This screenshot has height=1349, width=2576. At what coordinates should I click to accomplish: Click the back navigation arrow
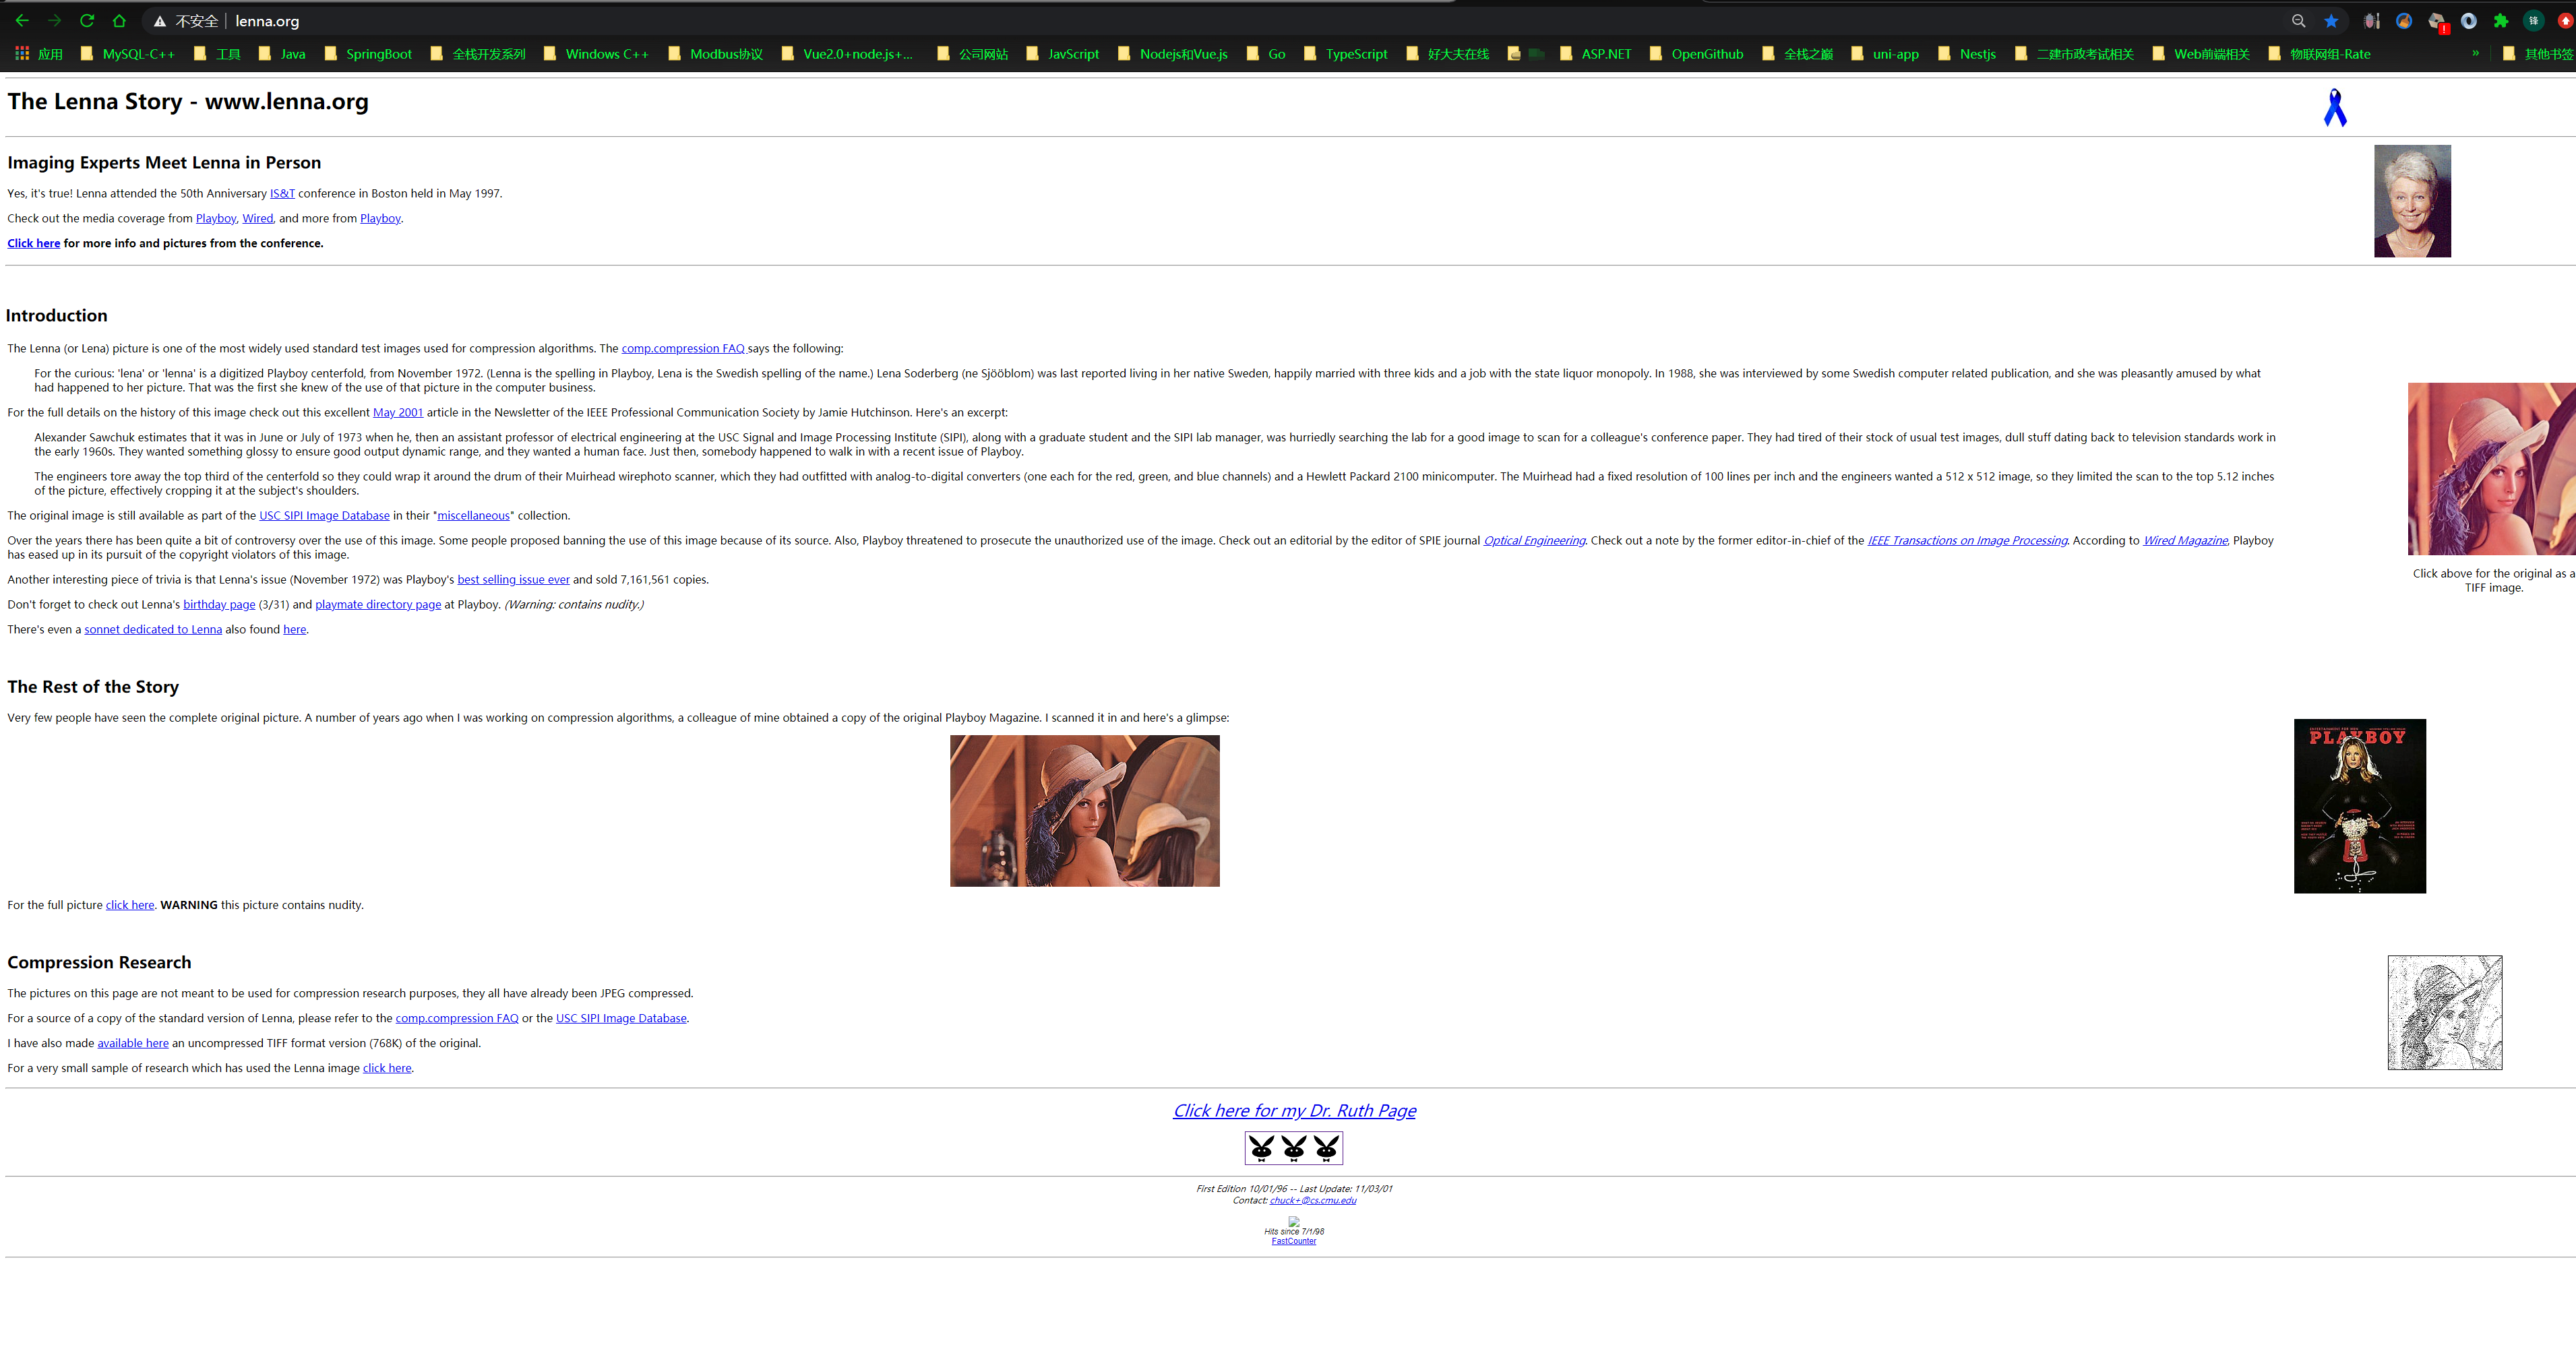coord(21,20)
